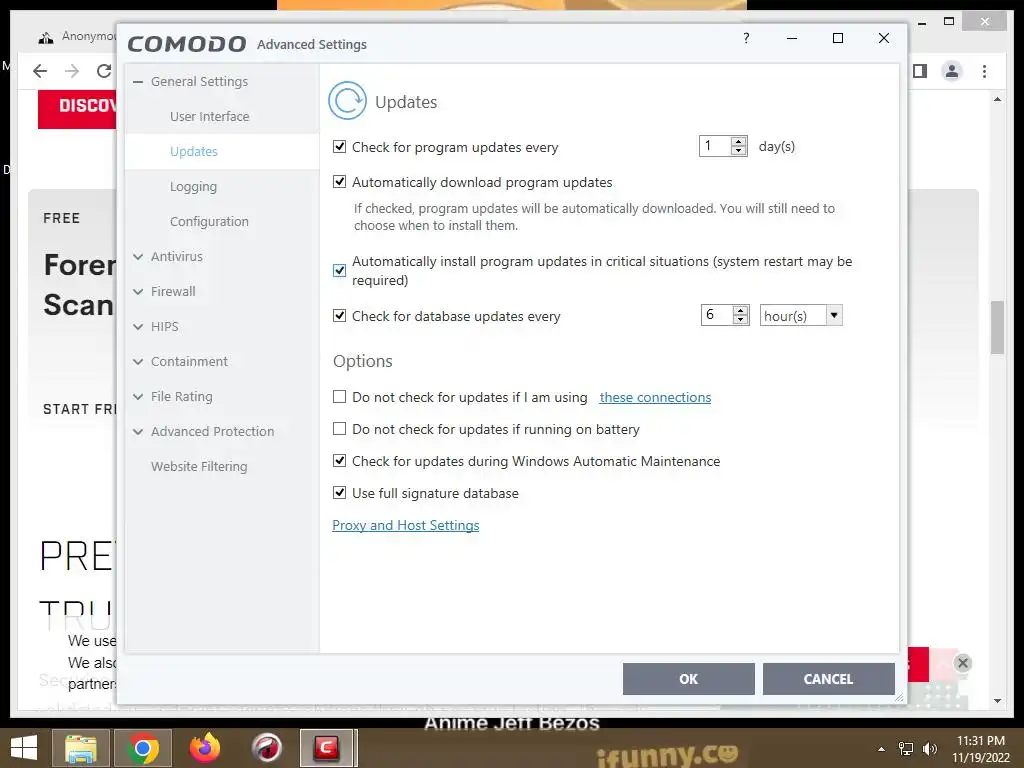Click the red DISCOV button on webpage
Viewport: 1024px width, 768px height.
pyautogui.click(x=77, y=109)
